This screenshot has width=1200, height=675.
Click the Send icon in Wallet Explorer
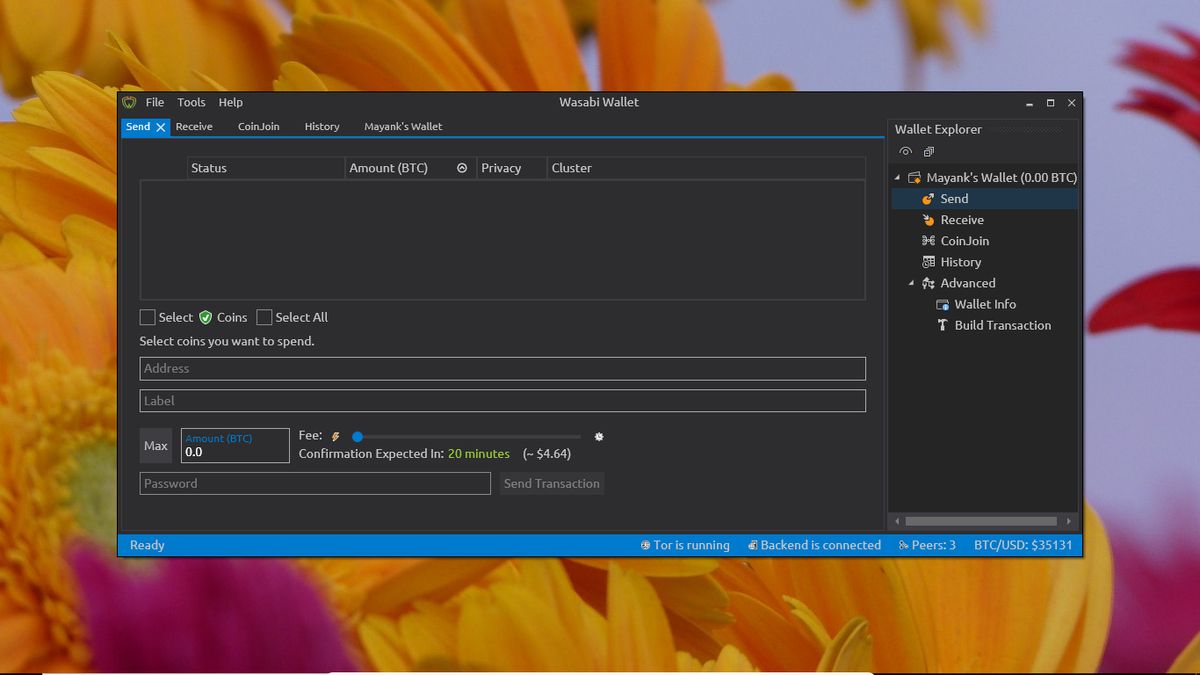928,199
